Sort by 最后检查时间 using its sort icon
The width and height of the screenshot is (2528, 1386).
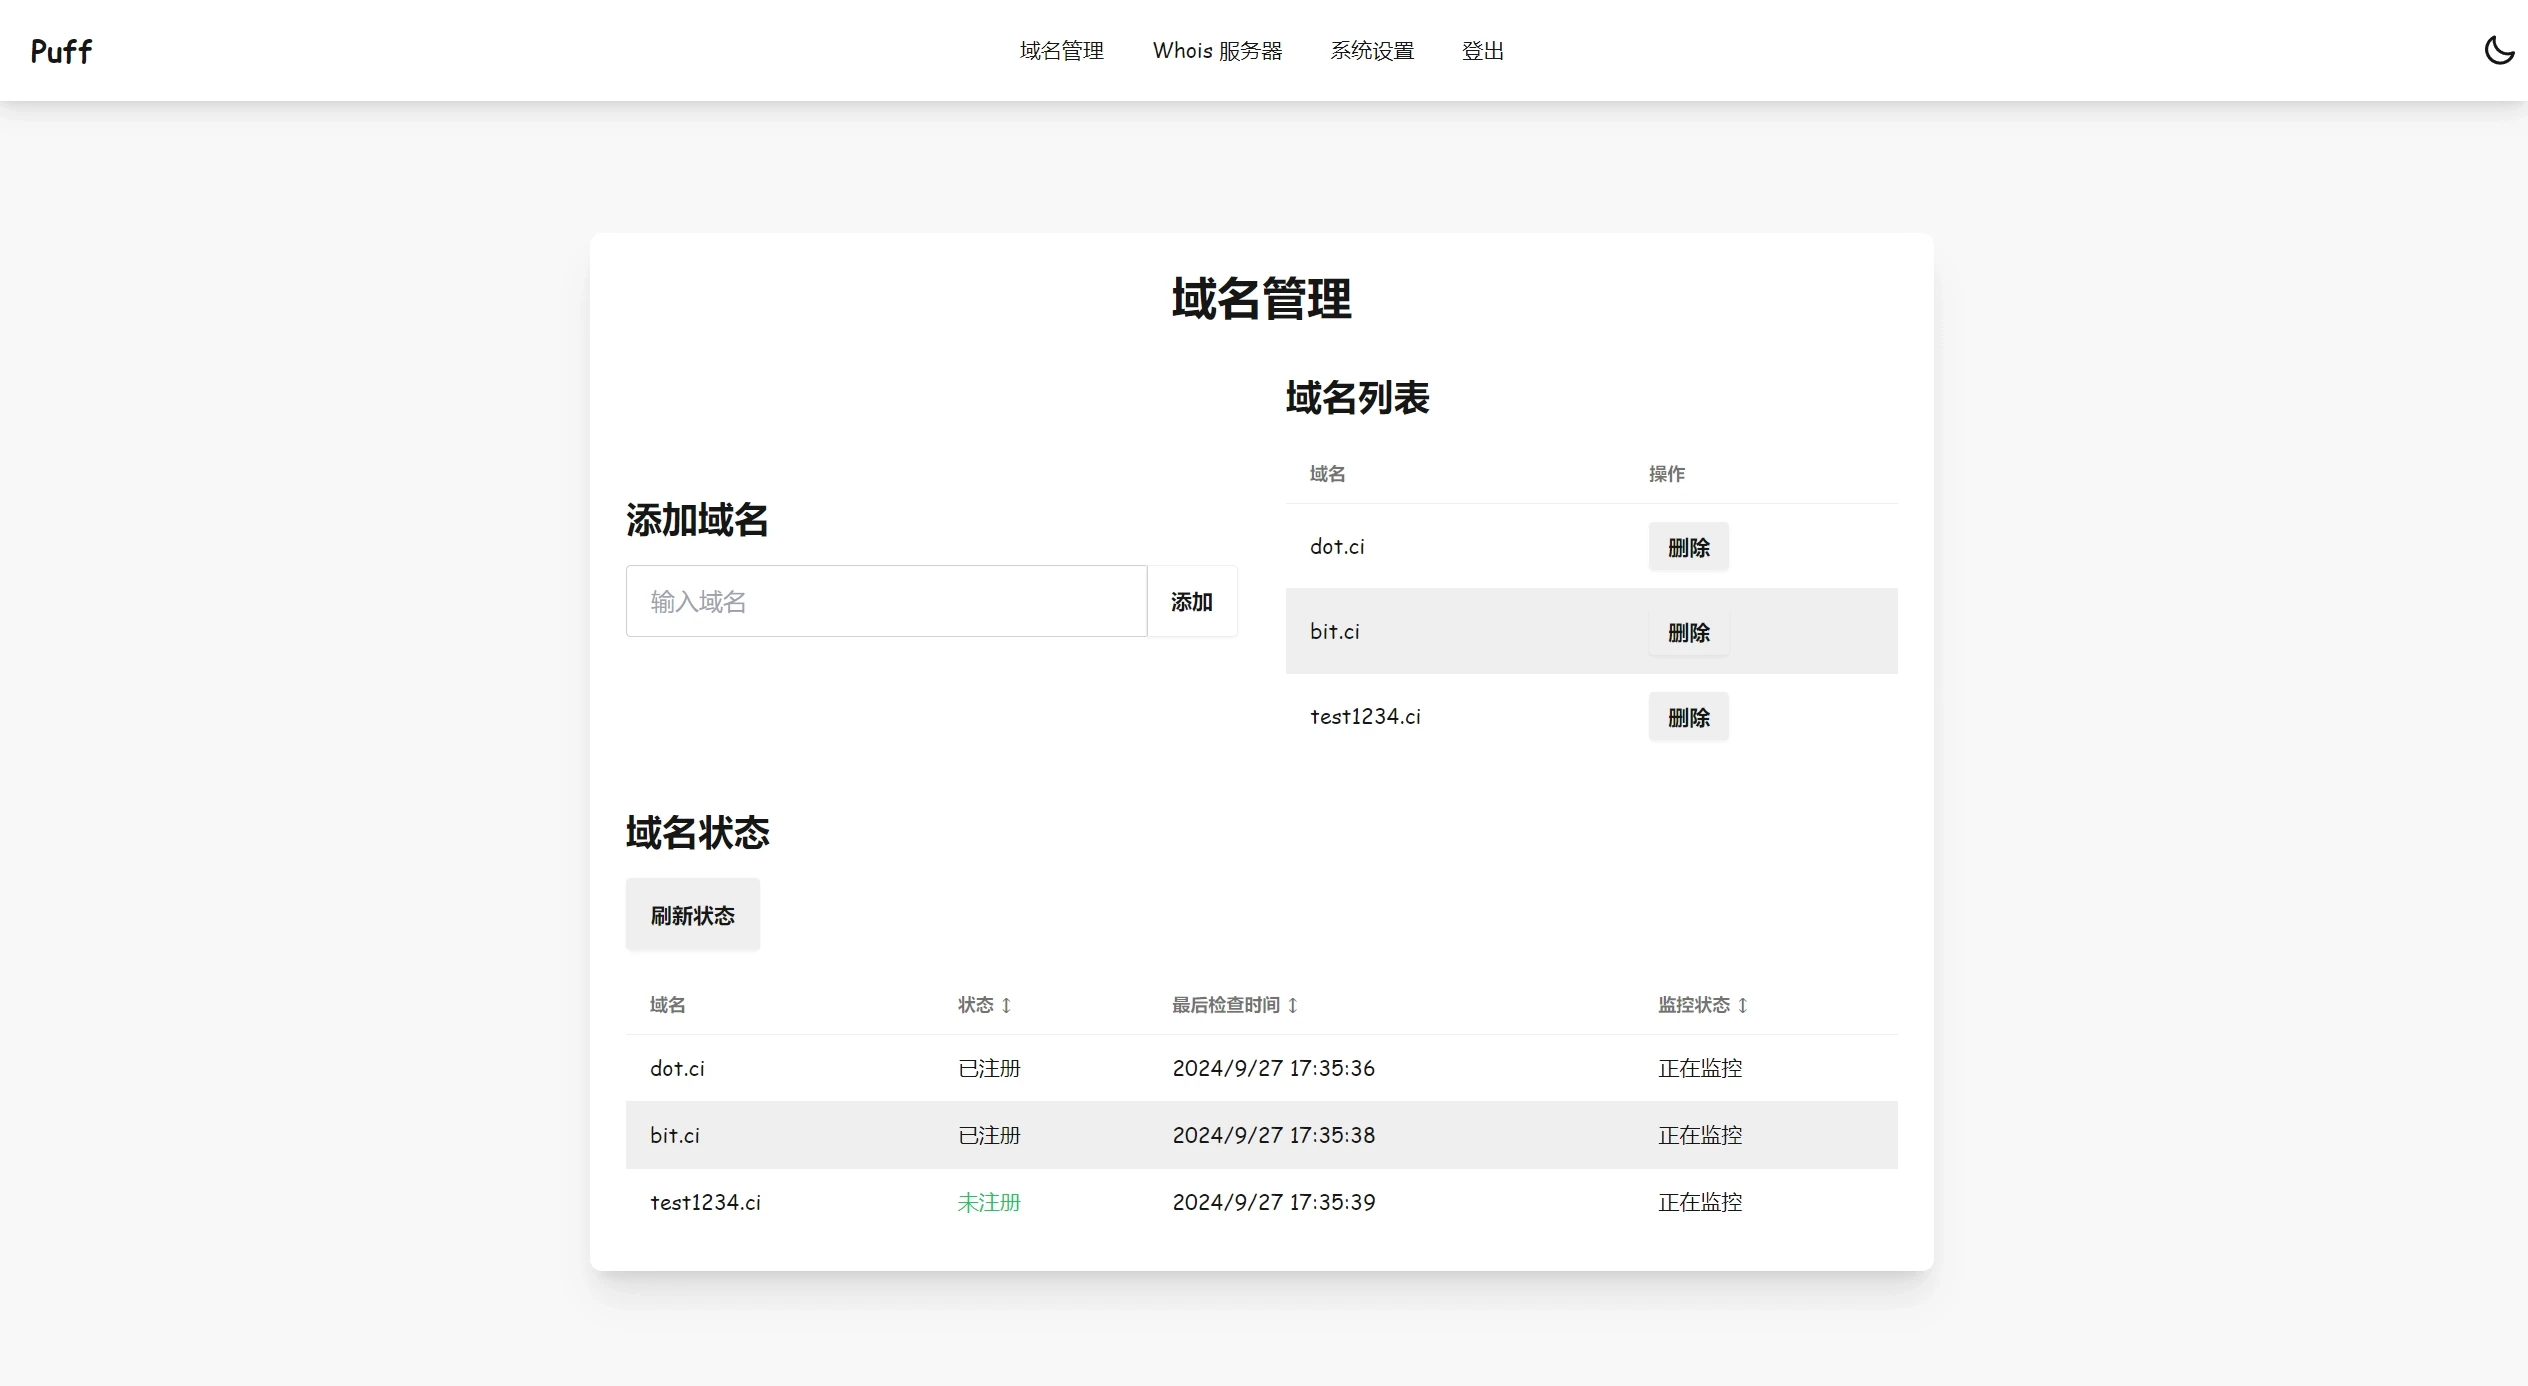pyautogui.click(x=1292, y=1005)
